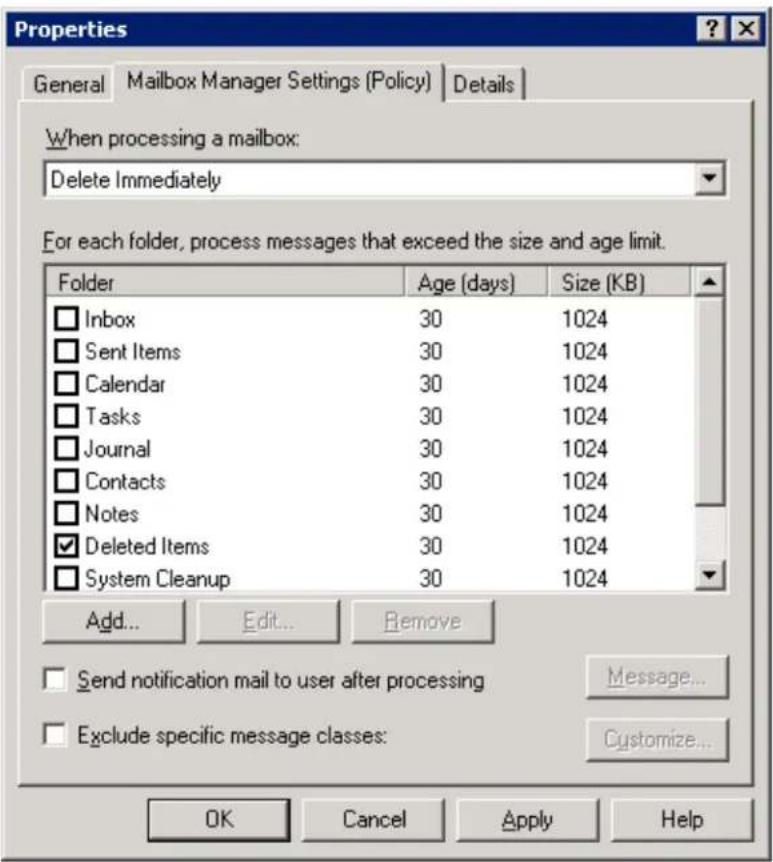Uncheck the Deleted Items folder checkbox

click(x=67, y=546)
